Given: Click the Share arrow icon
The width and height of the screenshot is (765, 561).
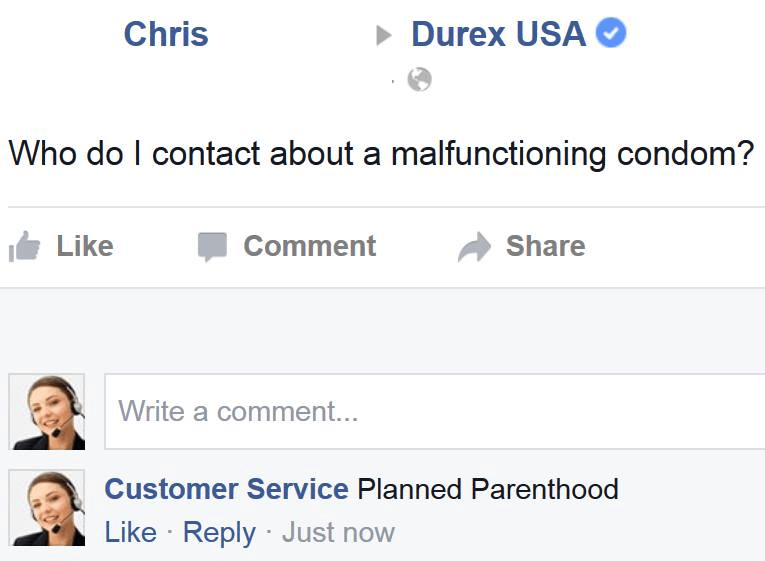Looking at the screenshot, I should pyautogui.click(x=474, y=247).
